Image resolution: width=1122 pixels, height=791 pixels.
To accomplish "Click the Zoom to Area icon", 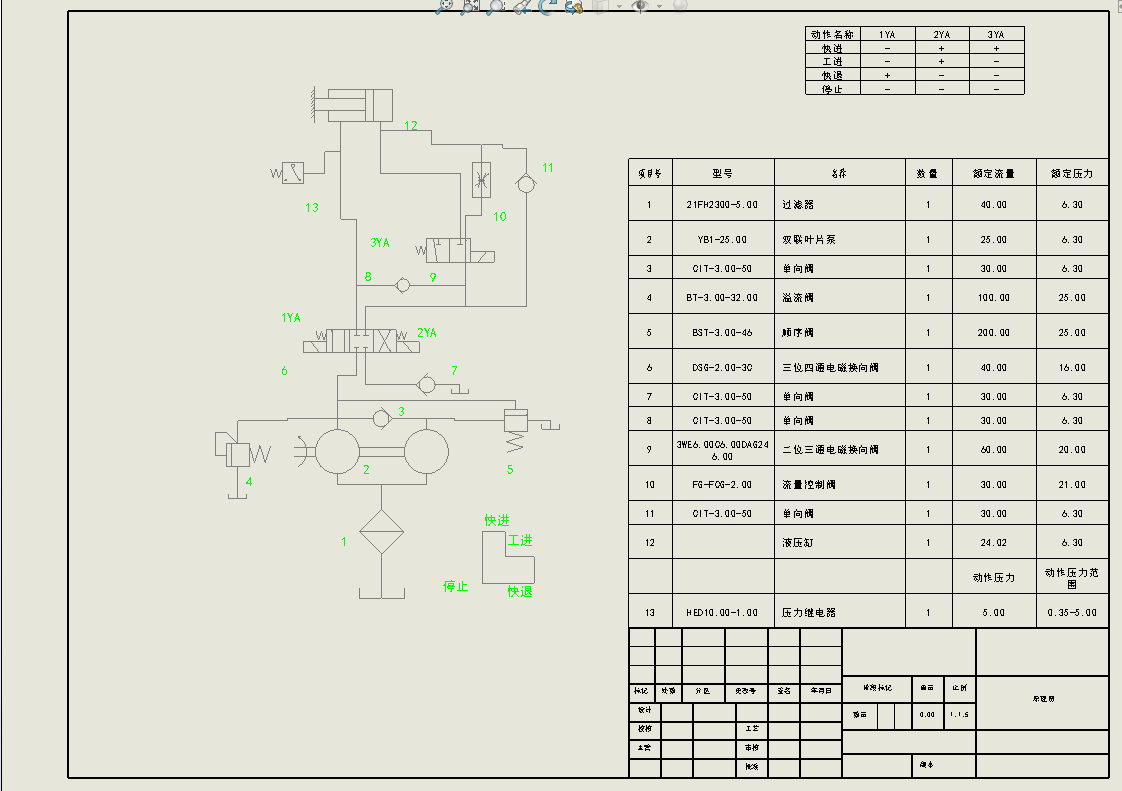I will (470, 6).
